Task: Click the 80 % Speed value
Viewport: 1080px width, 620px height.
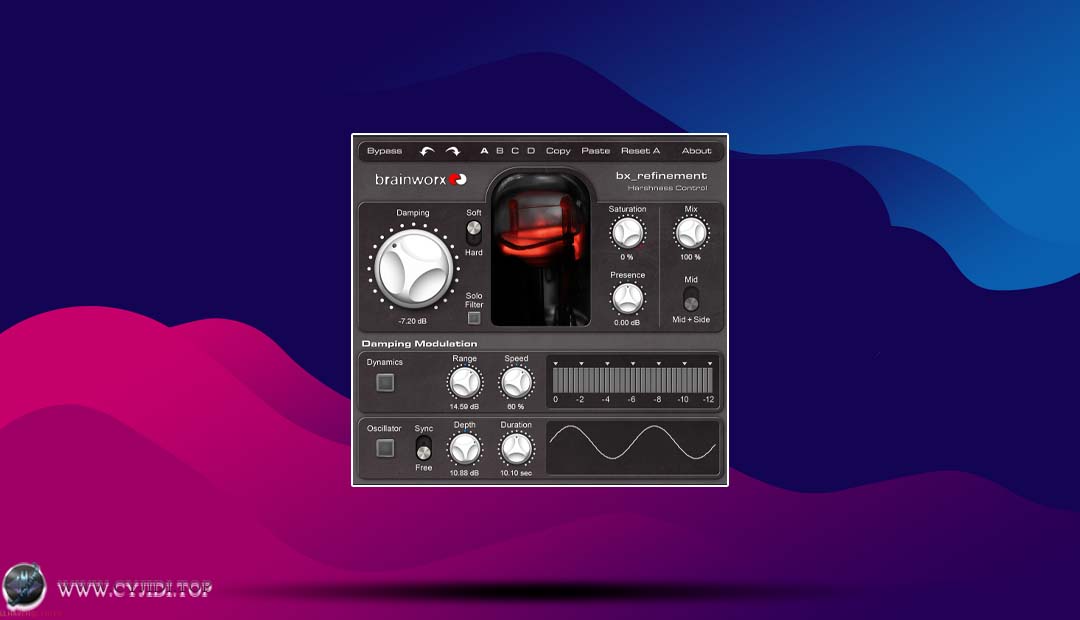Action: pos(515,406)
